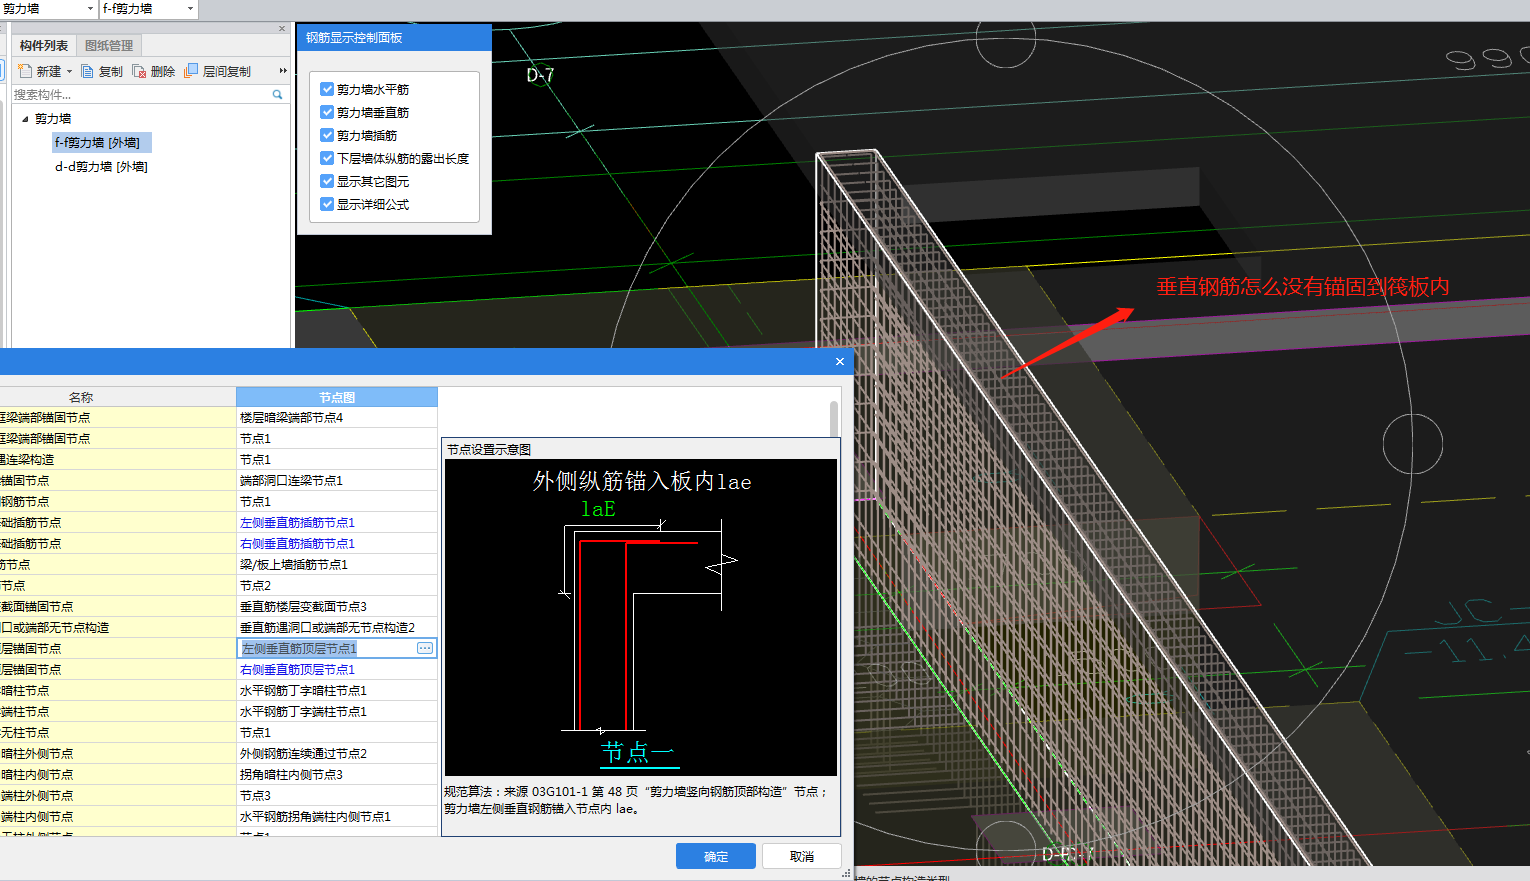The image size is (1530, 881).
Task: Click the D-7 axis label in viewport
Action: pos(540,75)
